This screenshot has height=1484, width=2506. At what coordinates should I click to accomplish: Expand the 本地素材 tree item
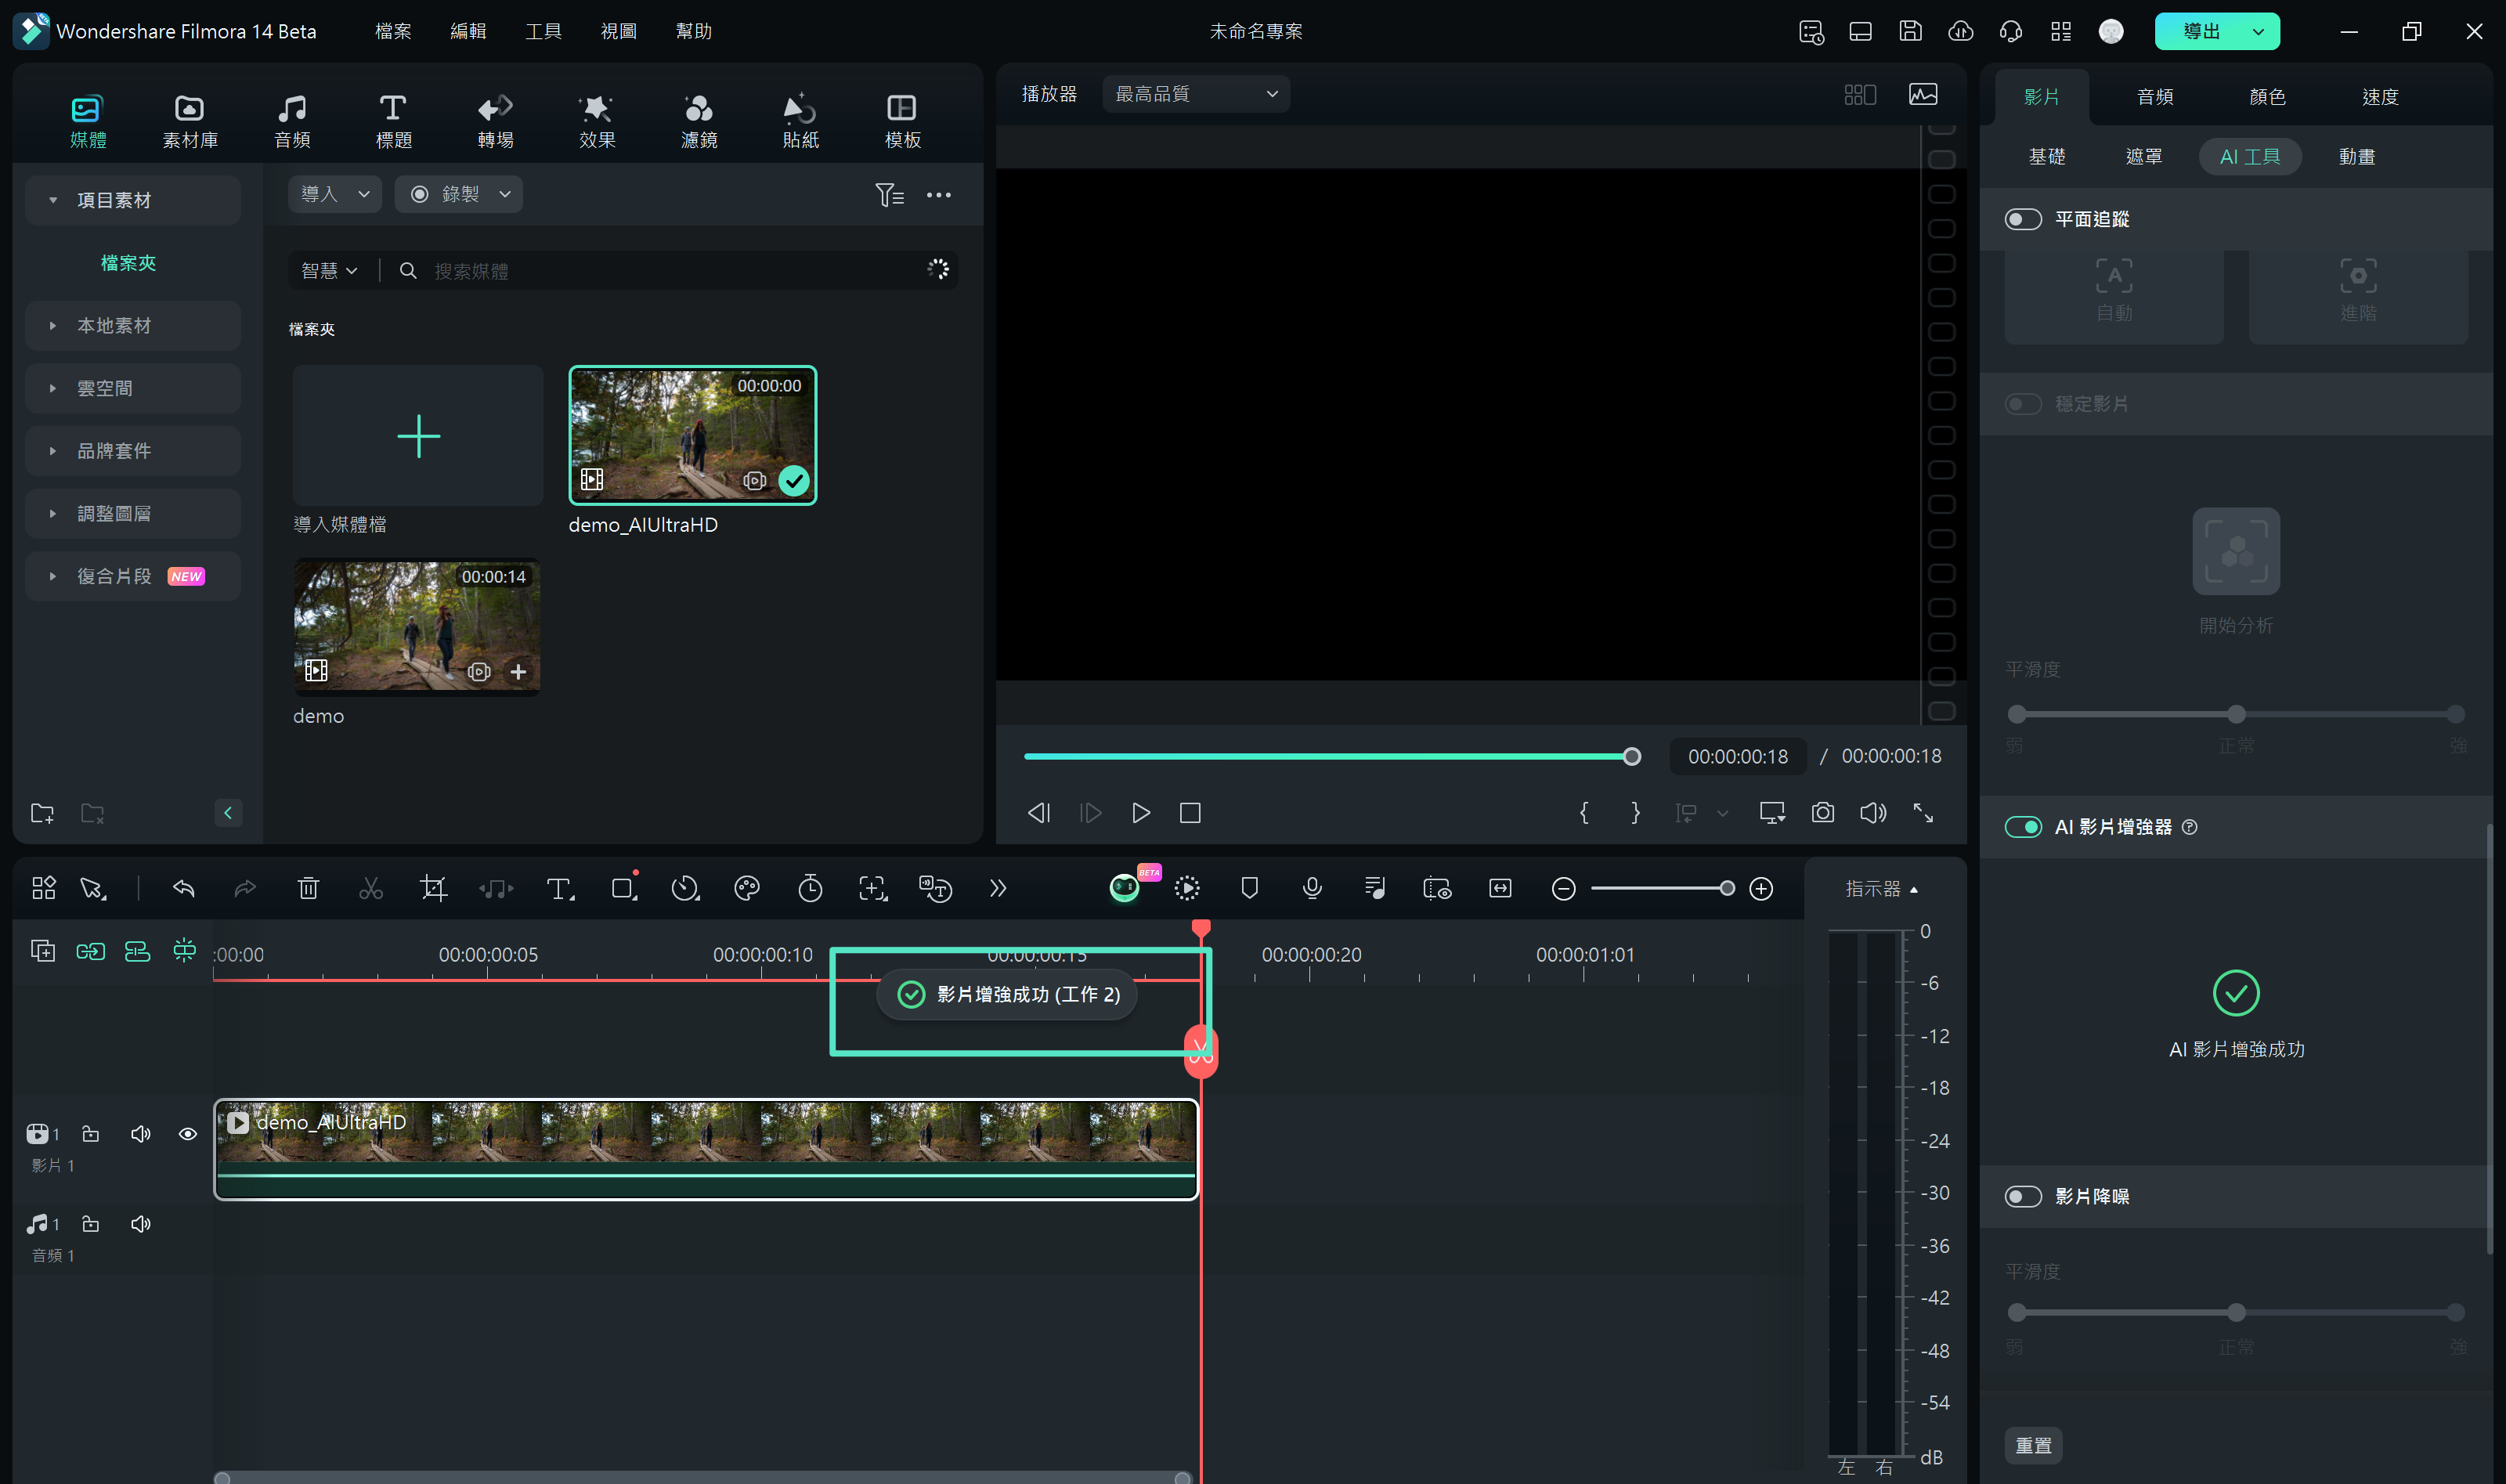(133, 326)
